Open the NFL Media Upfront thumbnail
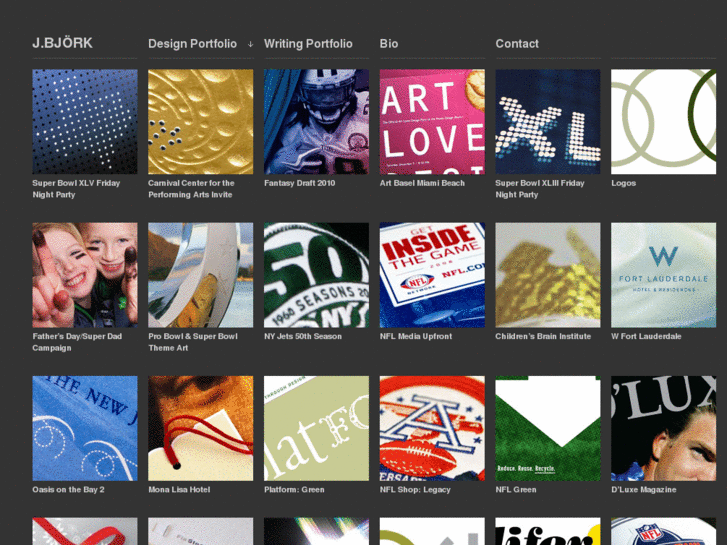The image size is (727, 545). coord(432,275)
